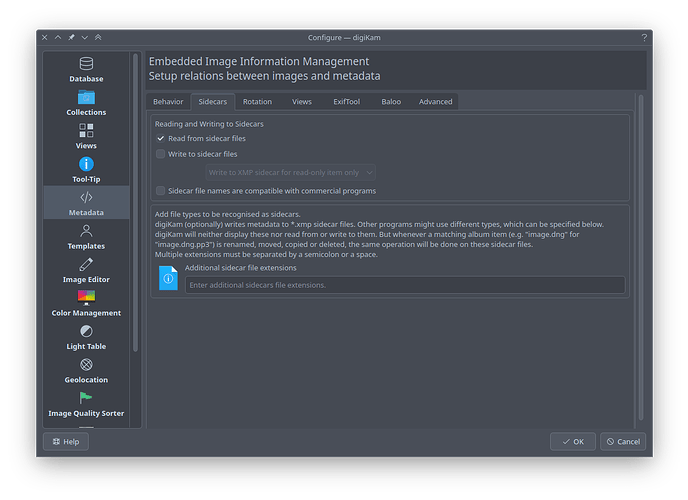Open the Tool-Tip info icon

pos(86,164)
